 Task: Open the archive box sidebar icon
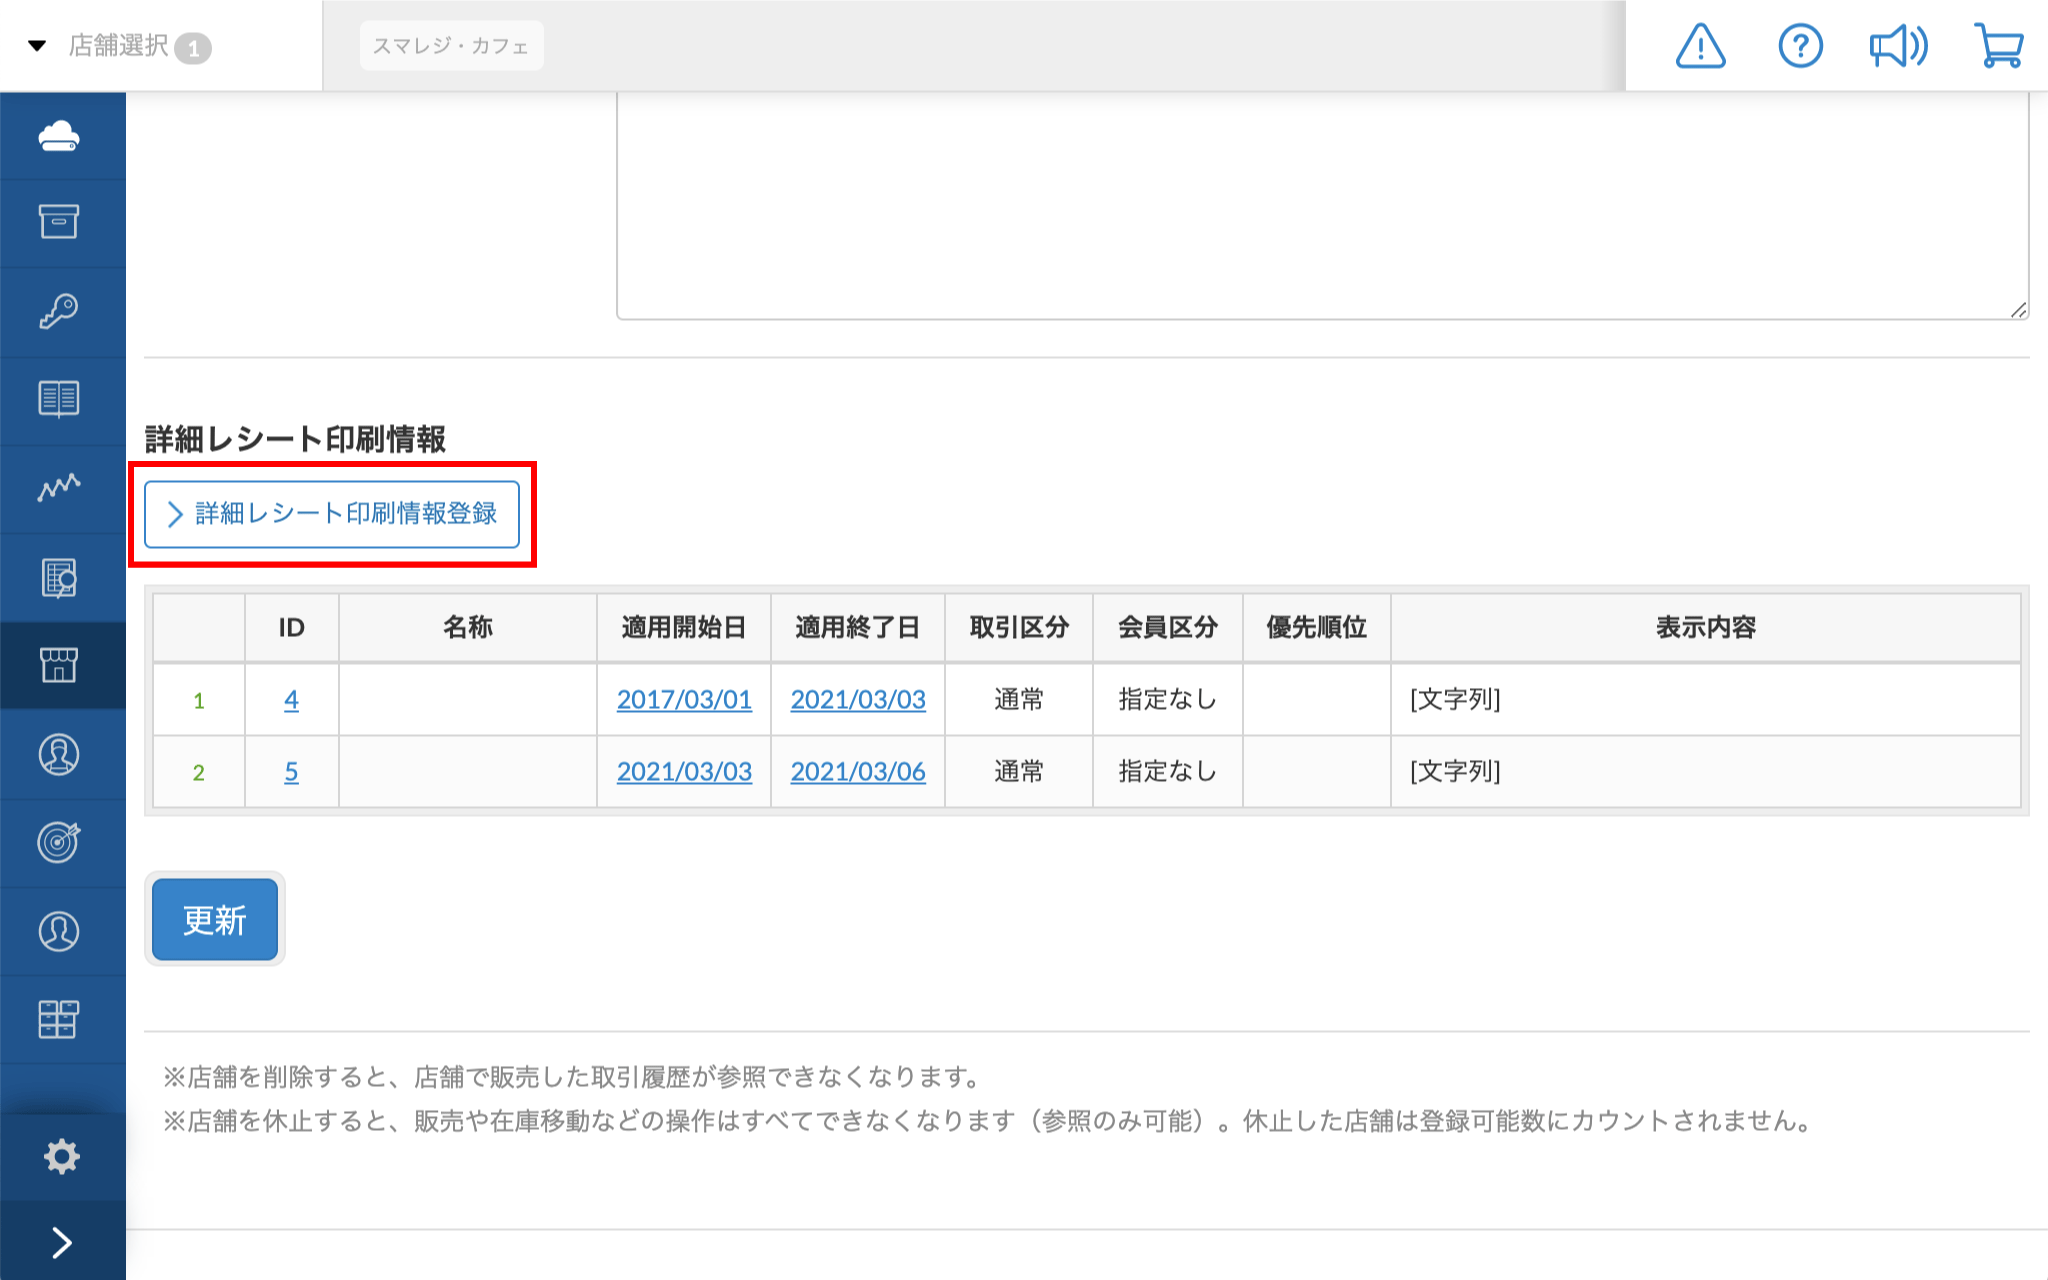(x=59, y=222)
